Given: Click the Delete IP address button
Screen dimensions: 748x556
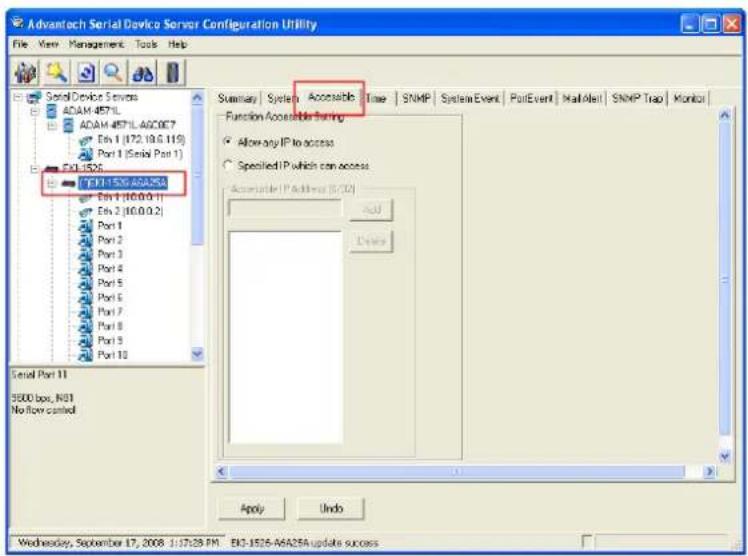Looking at the screenshot, I should pyautogui.click(x=371, y=241).
